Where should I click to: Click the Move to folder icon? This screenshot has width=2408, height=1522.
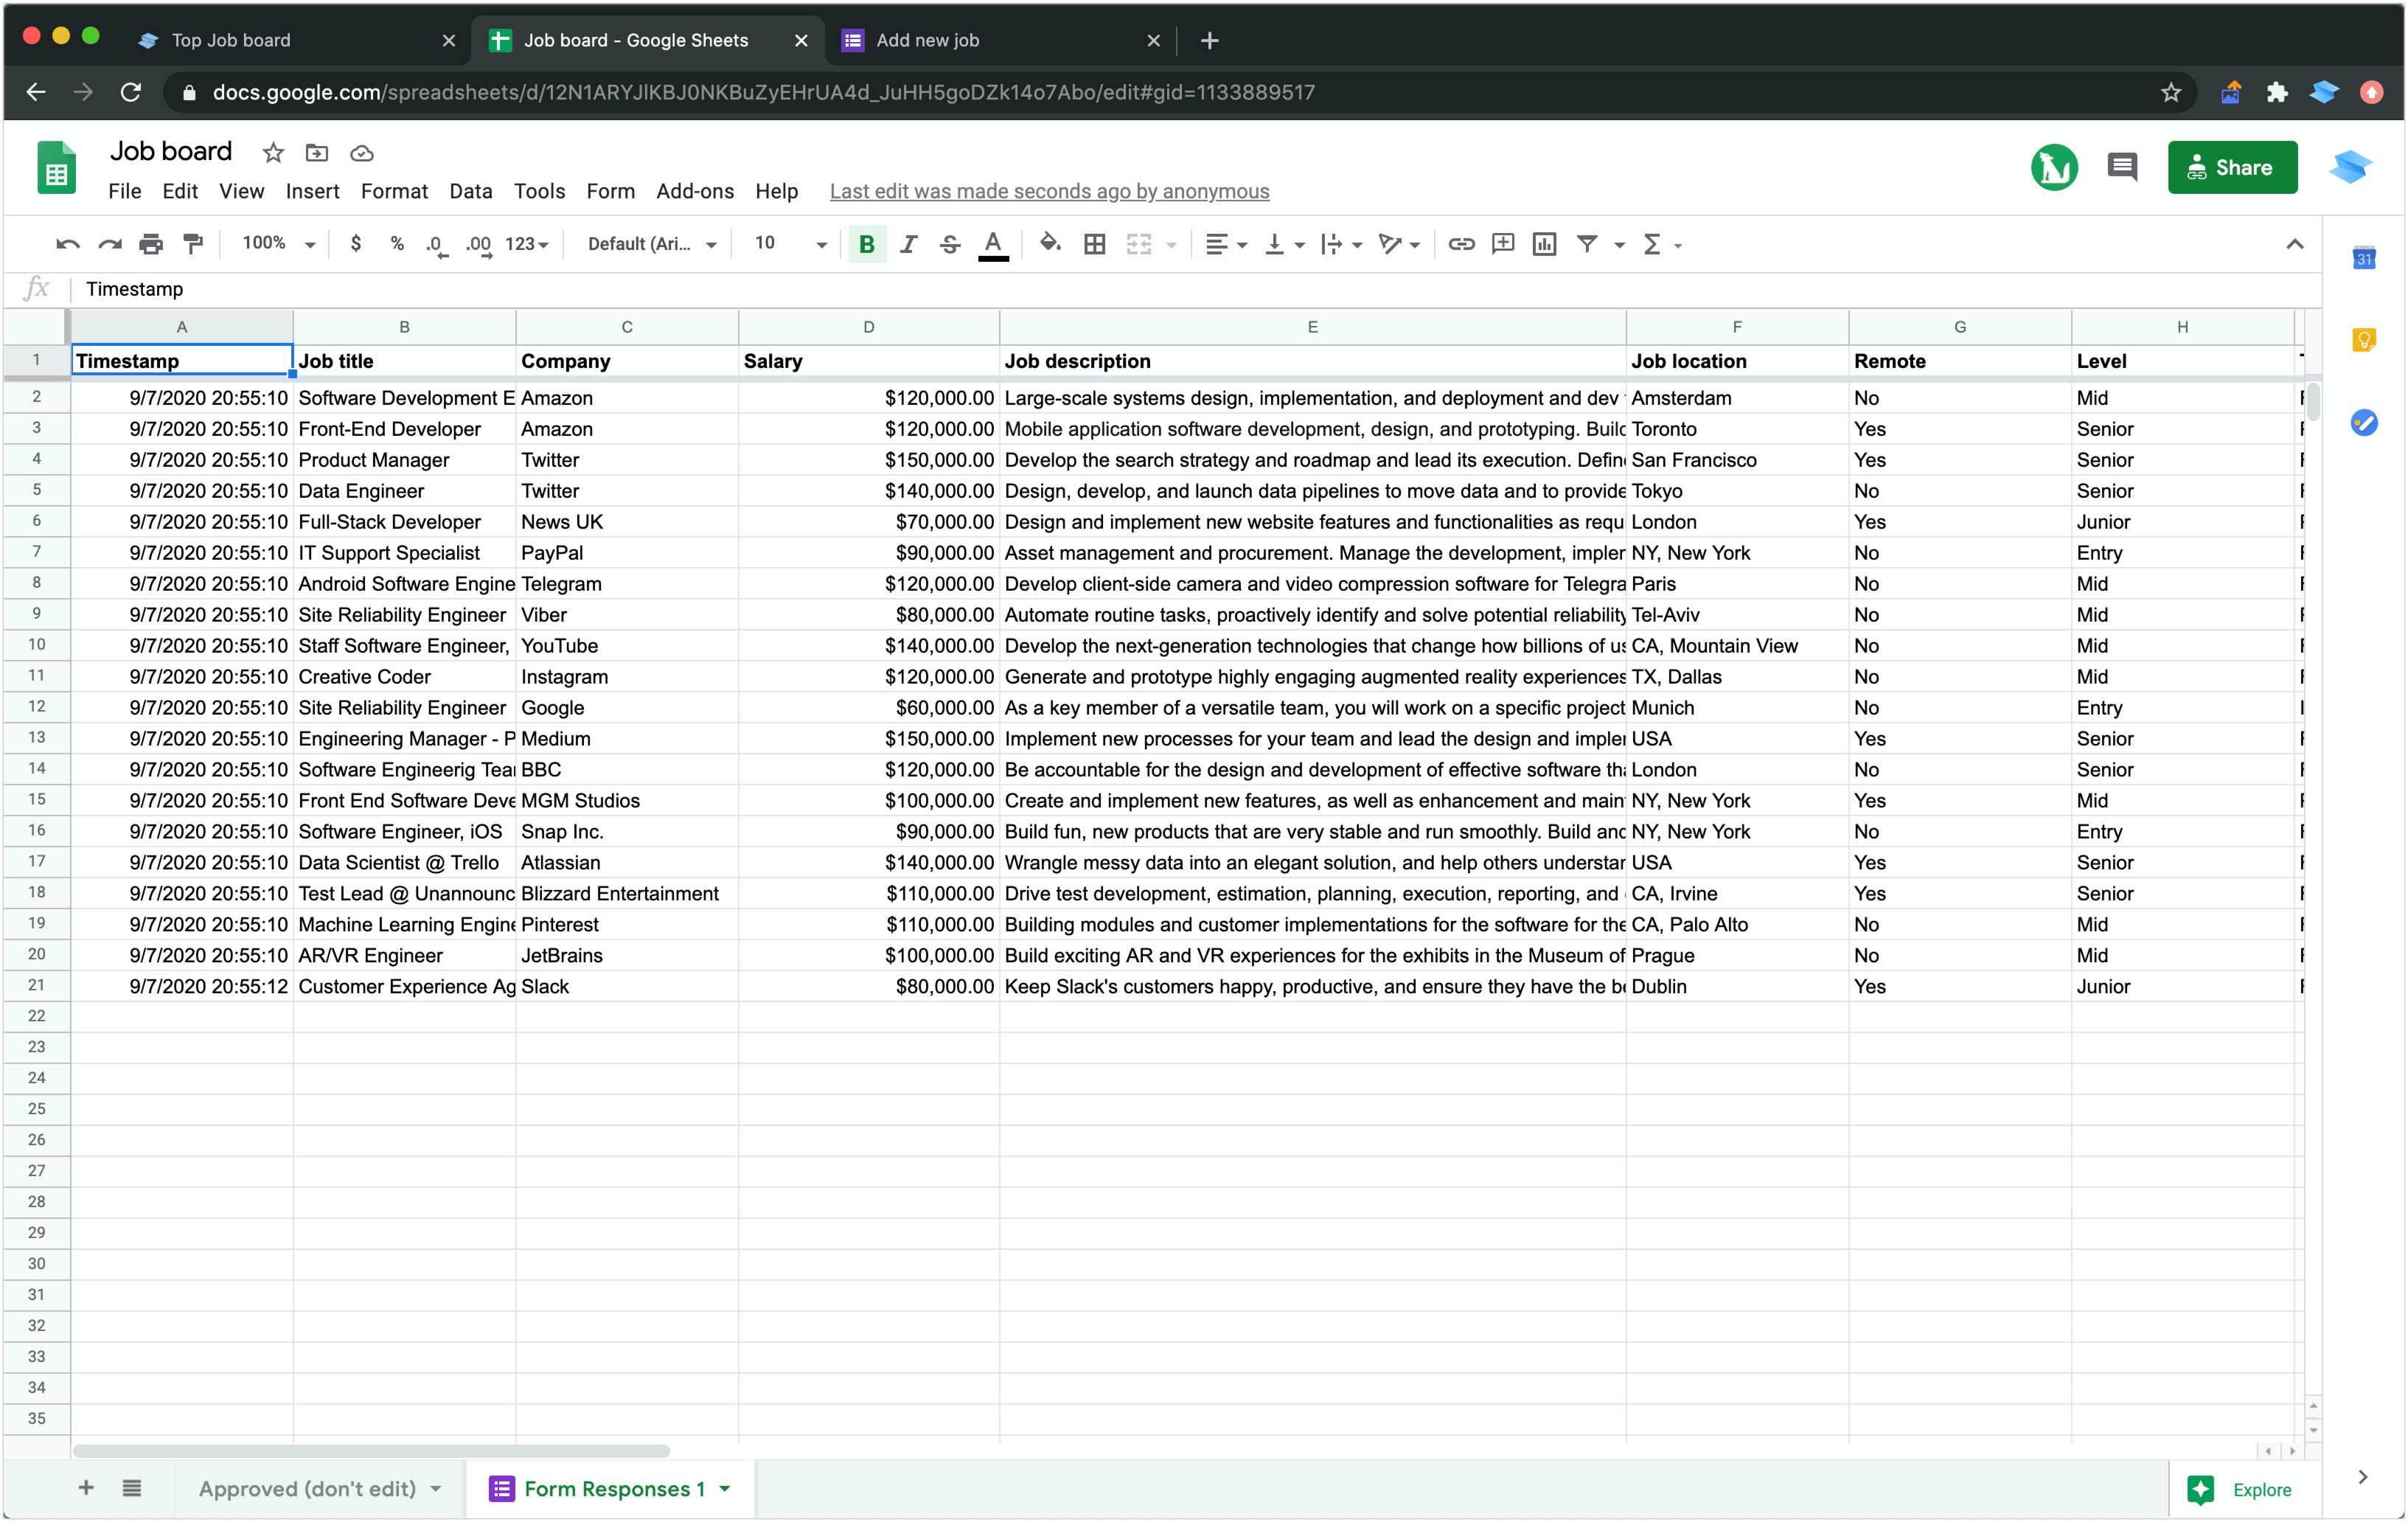[x=317, y=153]
